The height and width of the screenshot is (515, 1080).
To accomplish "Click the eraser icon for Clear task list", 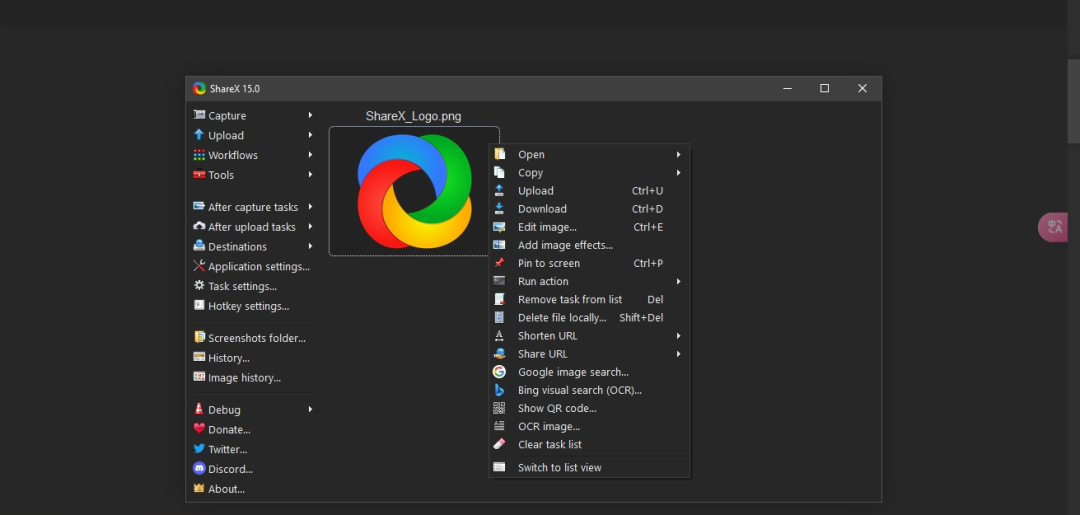I will pos(499,444).
